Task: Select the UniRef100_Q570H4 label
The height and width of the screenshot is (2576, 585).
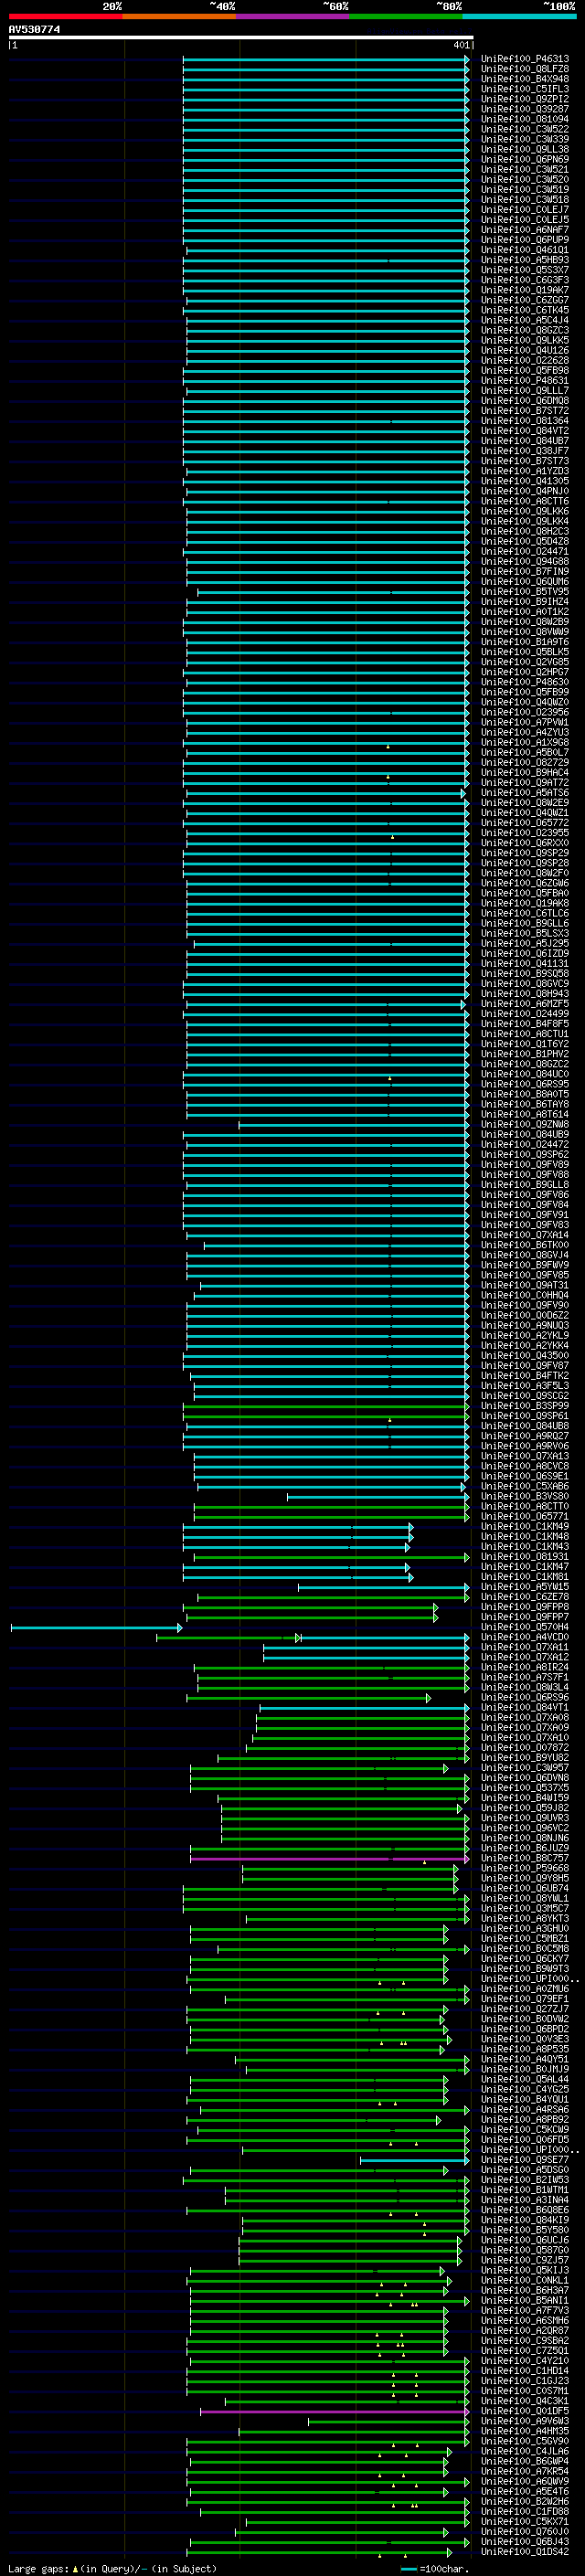Action: tap(524, 1627)
